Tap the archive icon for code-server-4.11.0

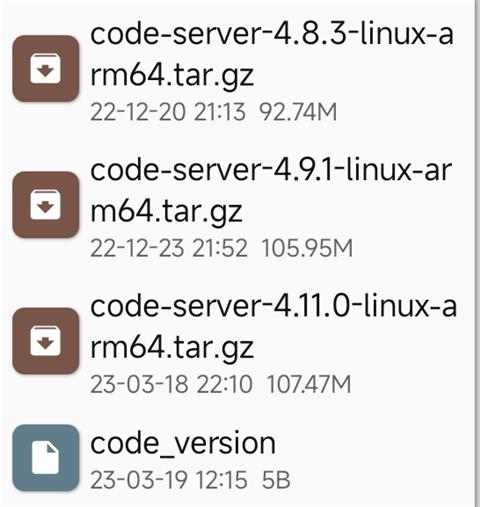pyautogui.click(x=46, y=341)
